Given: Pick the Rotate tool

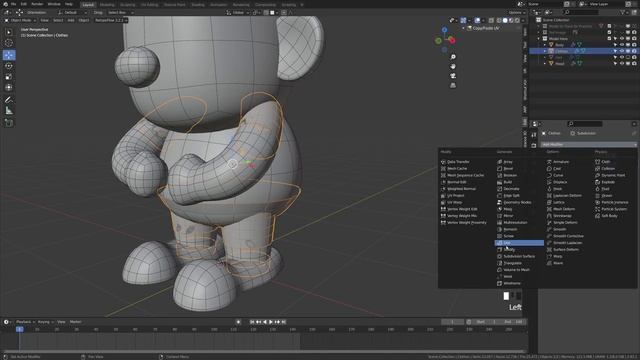Looking at the screenshot, I should tap(9, 66).
